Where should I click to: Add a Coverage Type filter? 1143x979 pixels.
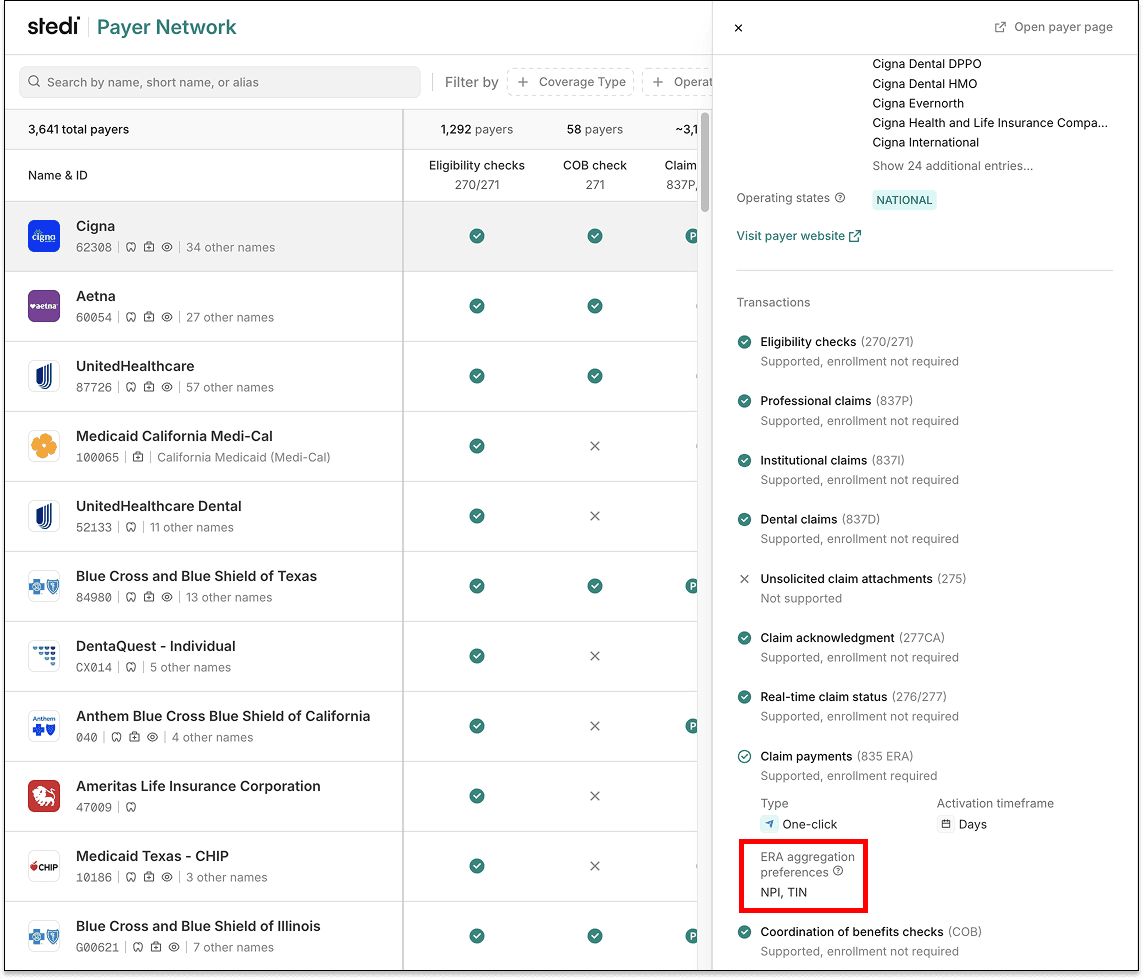click(x=571, y=82)
